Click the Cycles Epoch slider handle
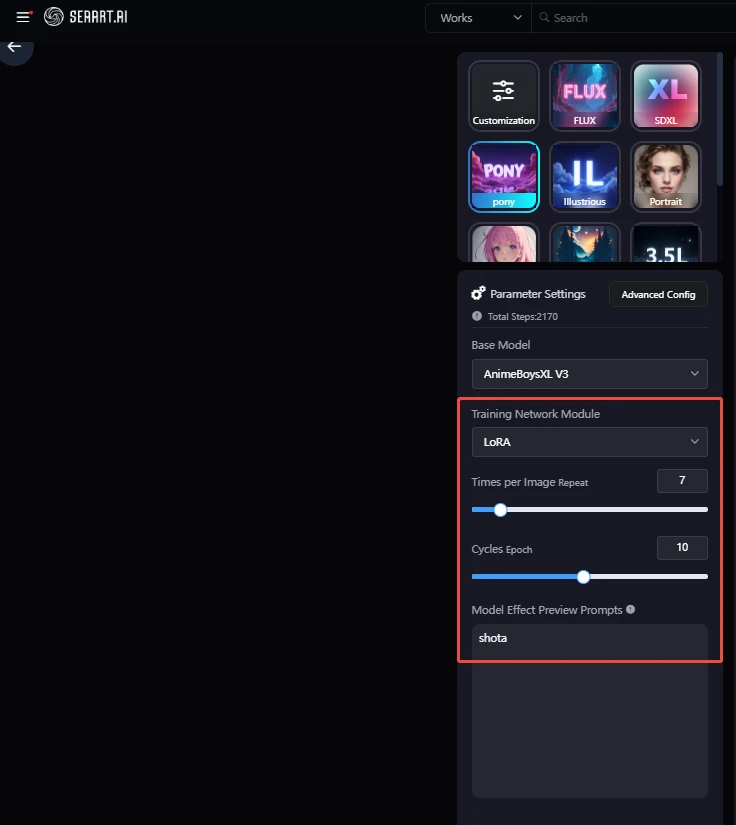 point(583,577)
